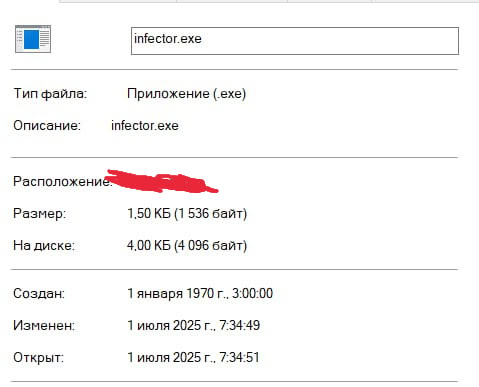Click the modified time 7:34:49 value
This screenshot has width=479, height=387.
click(239, 326)
